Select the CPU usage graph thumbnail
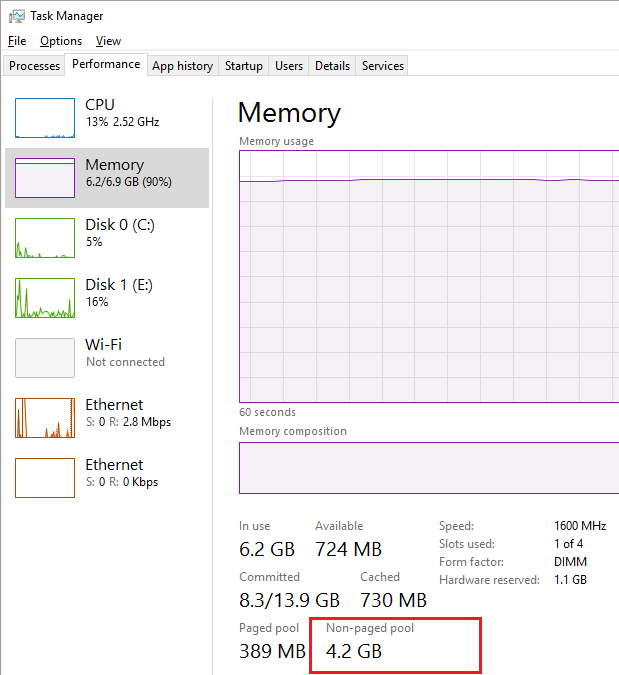The height and width of the screenshot is (675, 619). tap(45, 118)
